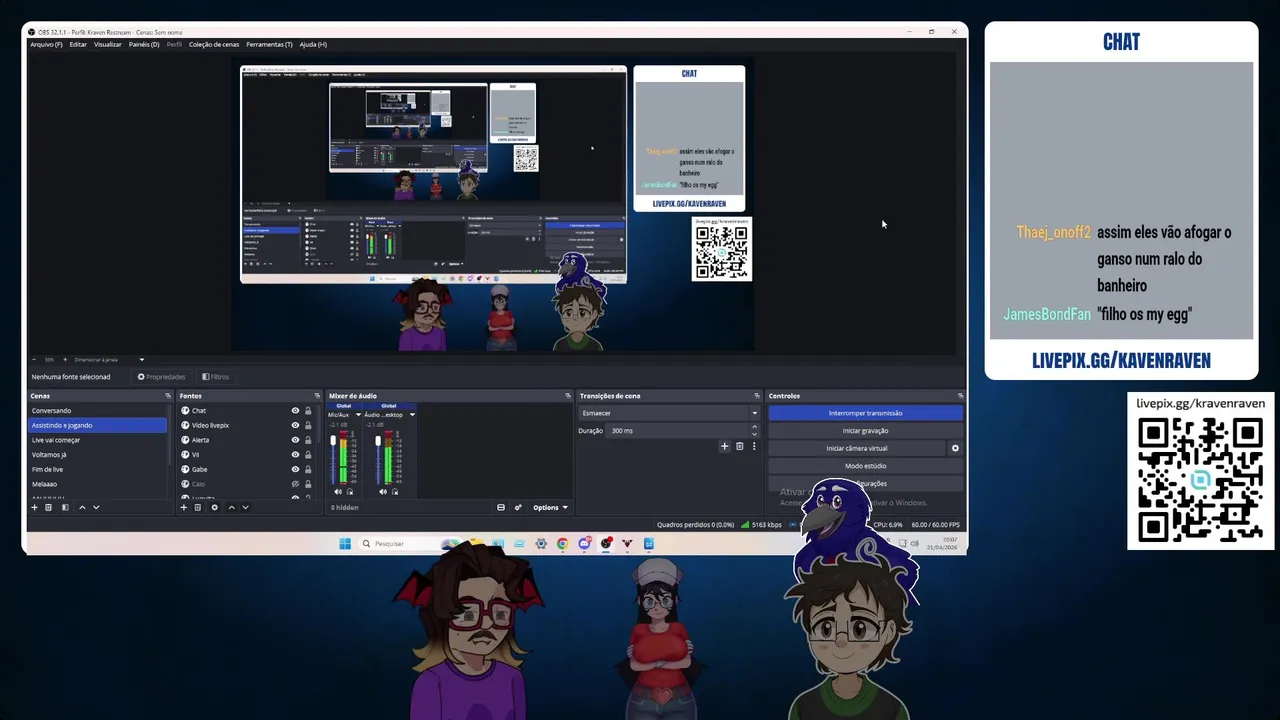This screenshot has width=1280, height=720.
Task: Open the Painéis menu
Action: (x=144, y=44)
